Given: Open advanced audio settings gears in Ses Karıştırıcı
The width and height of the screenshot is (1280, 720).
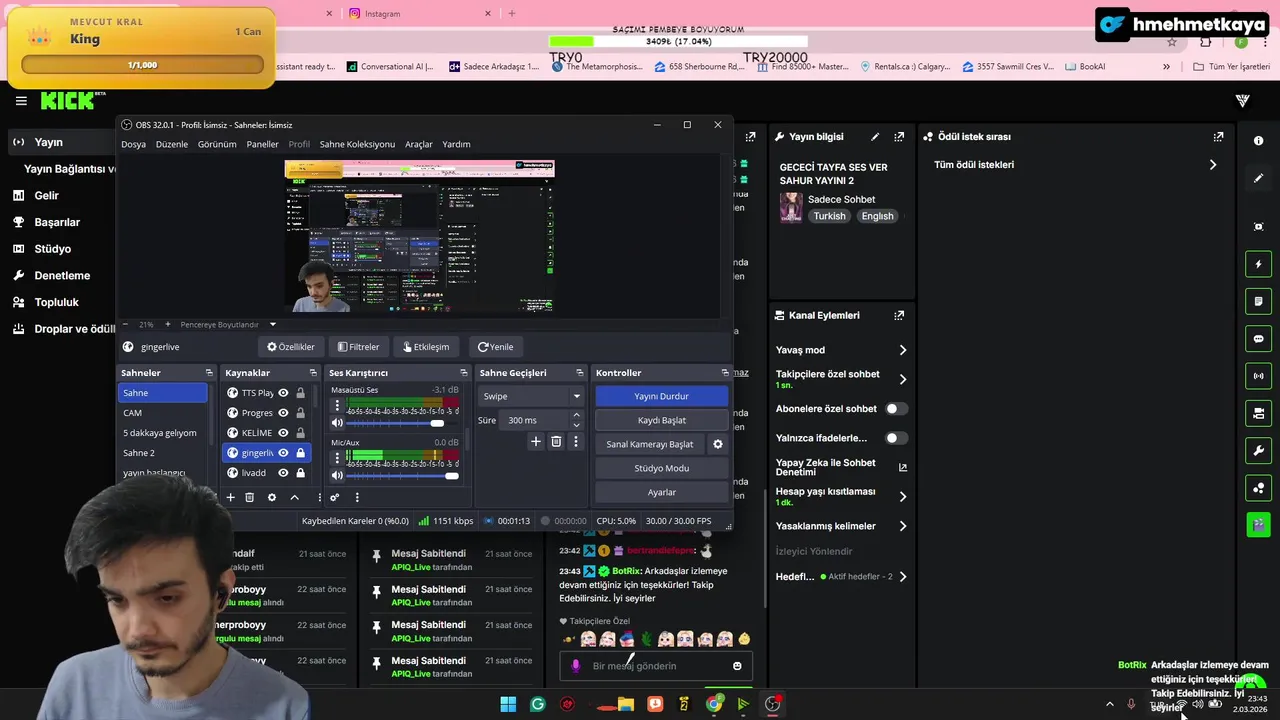Looking at the screenshot, I should pos(335,497).
